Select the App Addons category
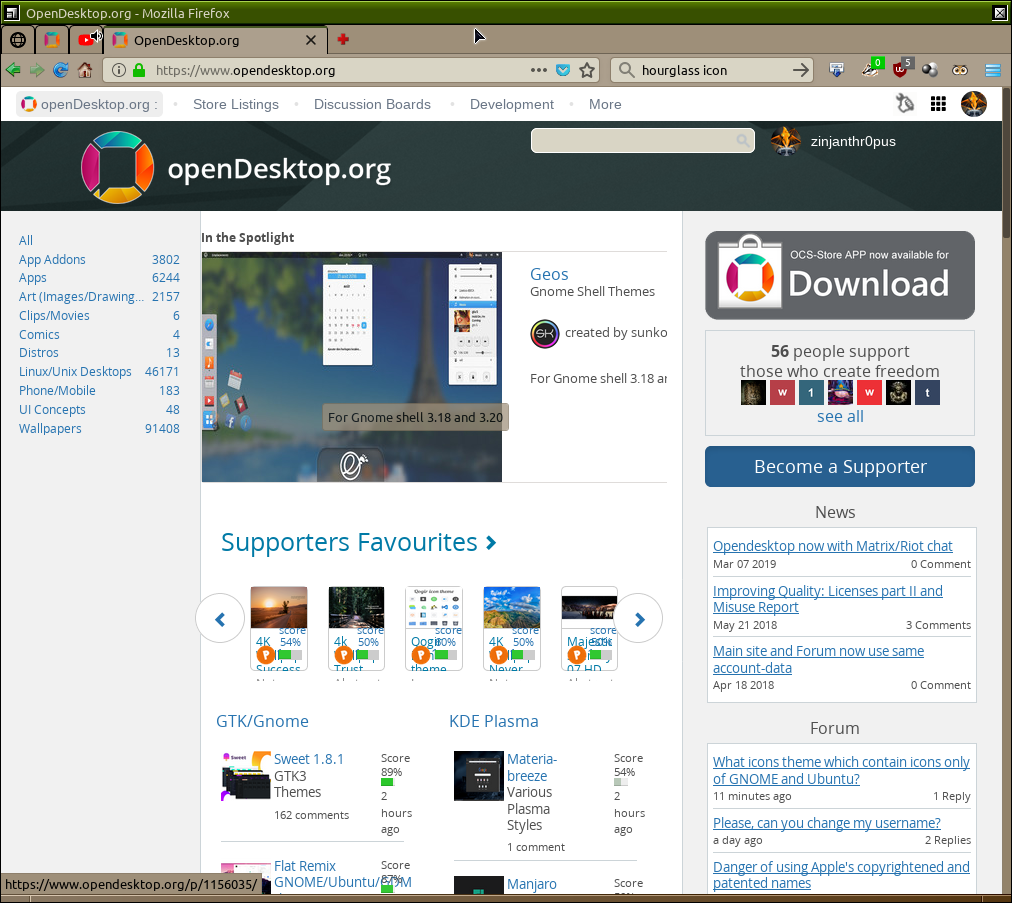 (x=52, y=259)
